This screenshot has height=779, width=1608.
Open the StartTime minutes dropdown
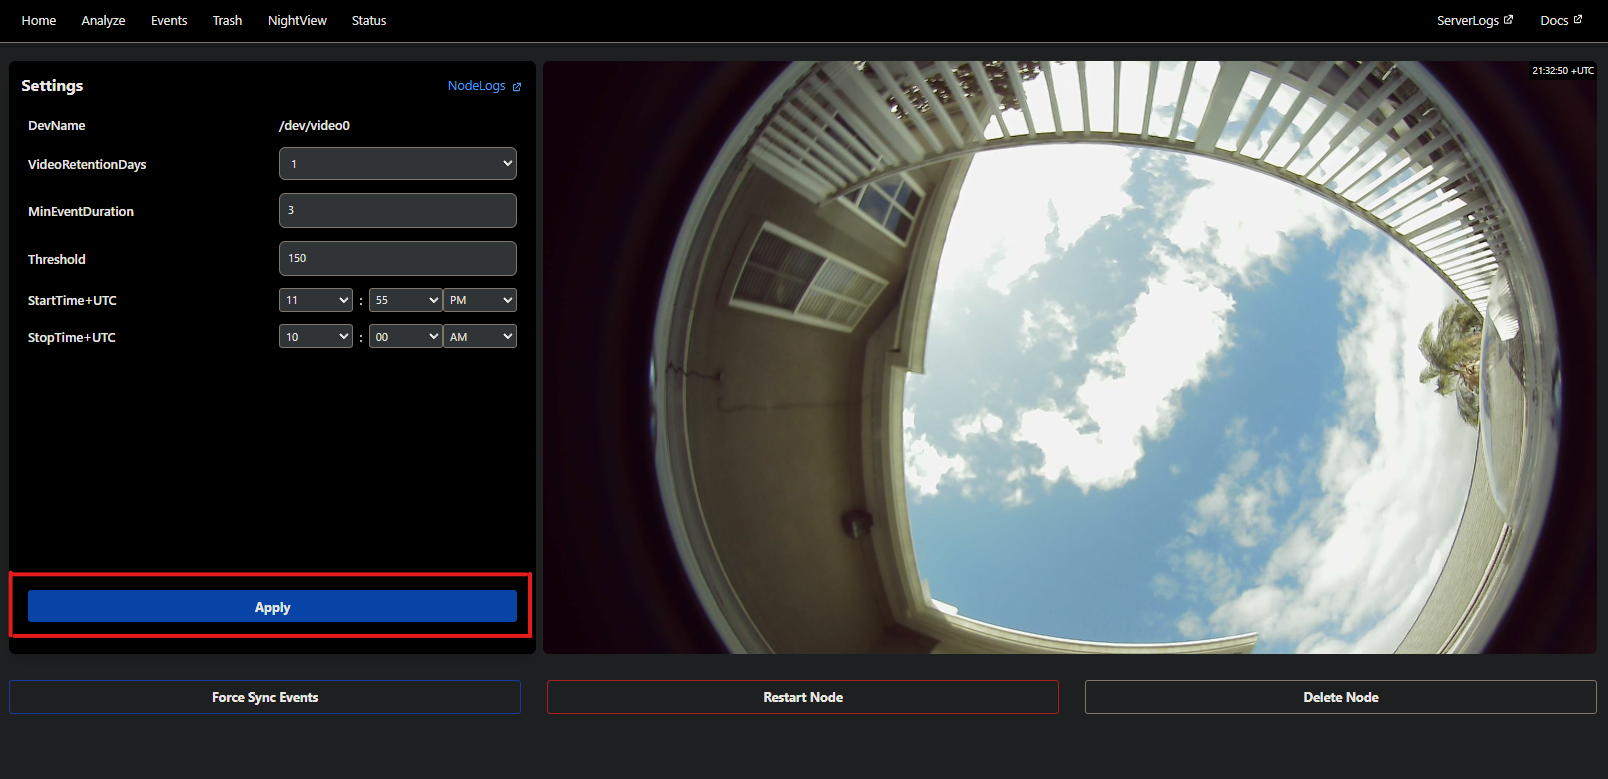pos(405,300)
